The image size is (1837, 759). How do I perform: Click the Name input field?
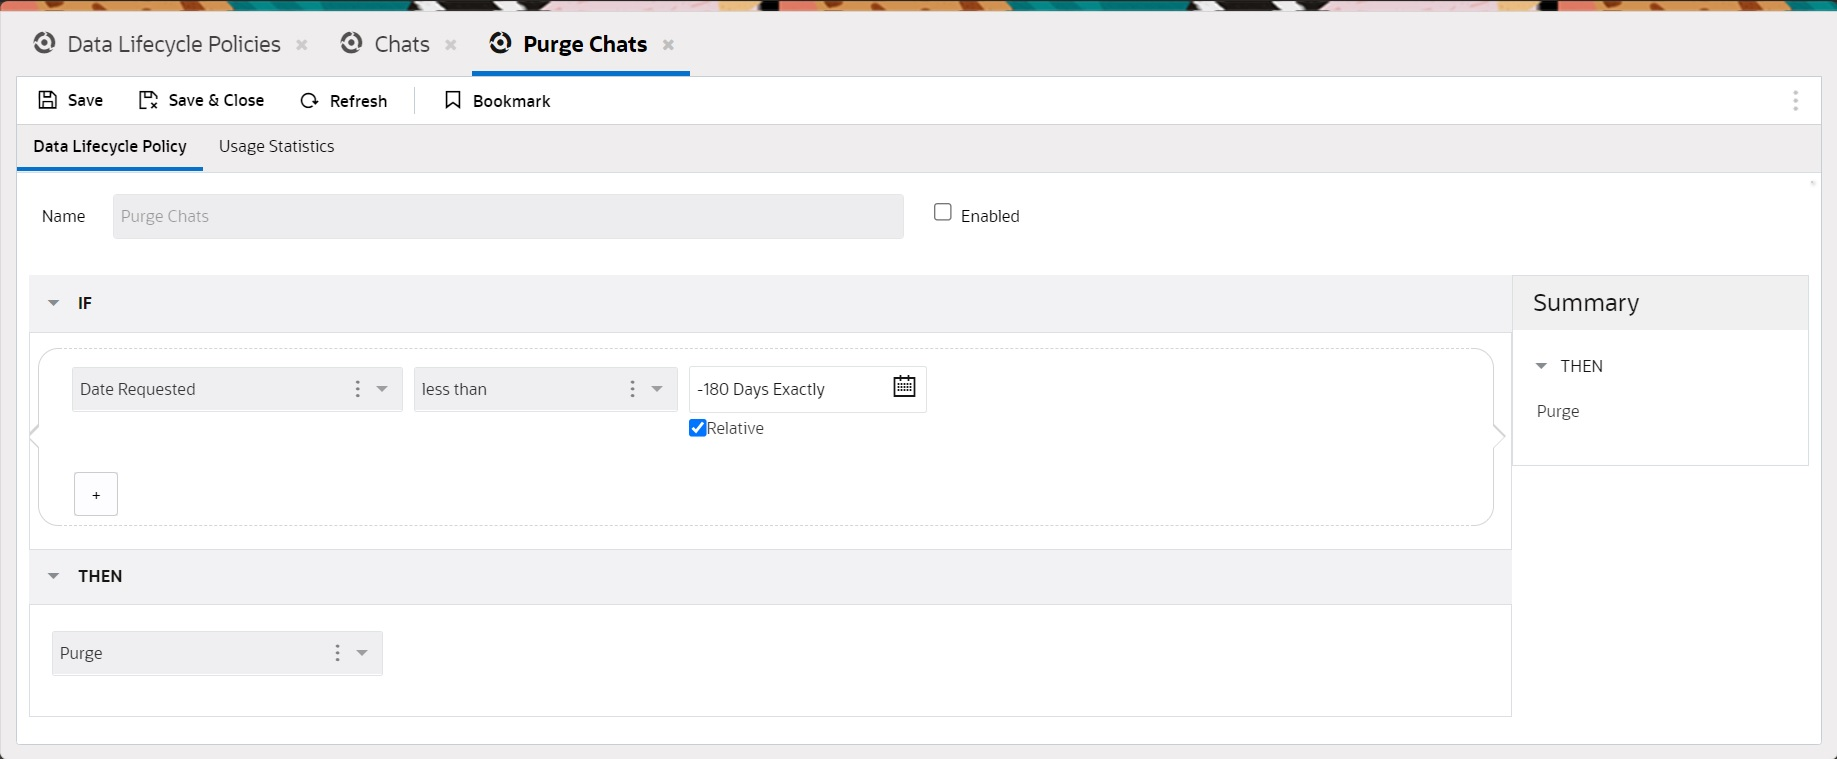(507, 216)
